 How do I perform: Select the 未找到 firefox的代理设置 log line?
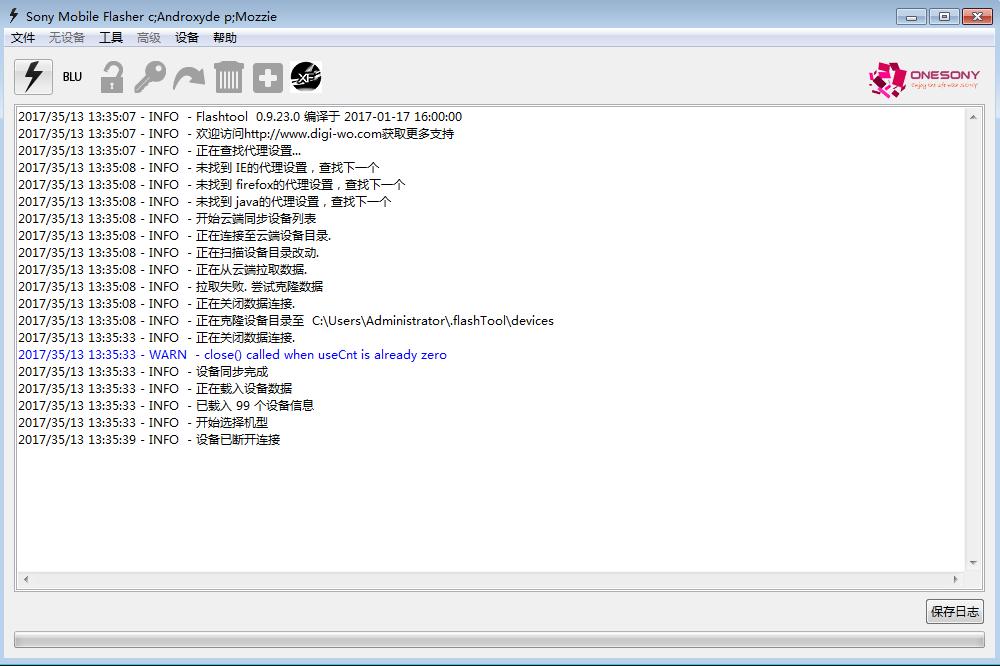(x=212, y=184)
